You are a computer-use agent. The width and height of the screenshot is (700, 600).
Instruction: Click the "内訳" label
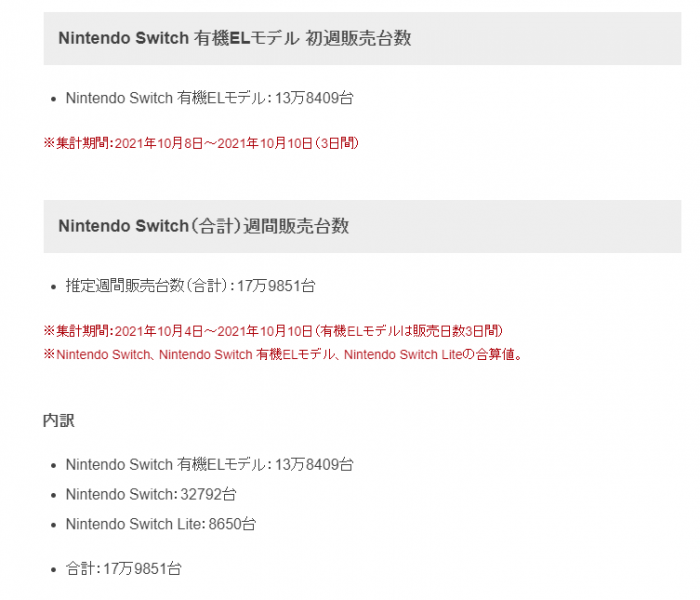(x=58, y=420)
